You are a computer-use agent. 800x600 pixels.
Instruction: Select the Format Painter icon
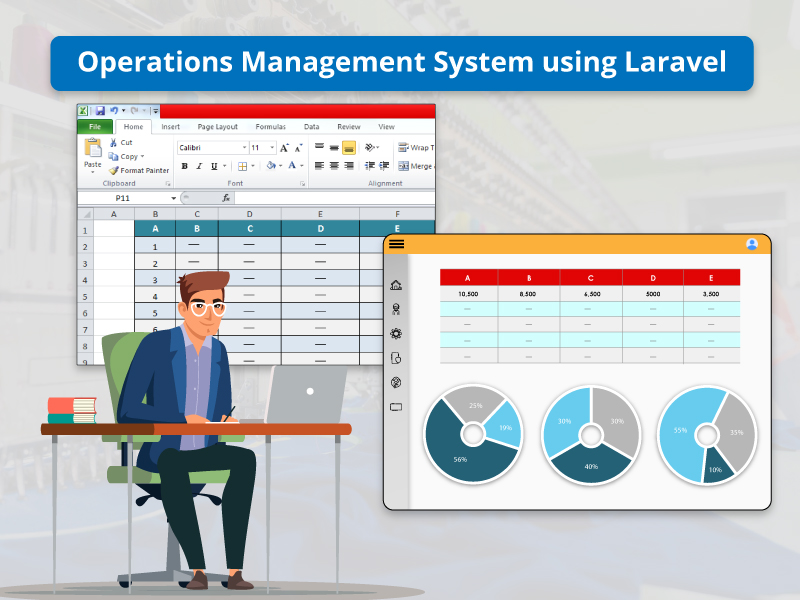click(115, 170)
